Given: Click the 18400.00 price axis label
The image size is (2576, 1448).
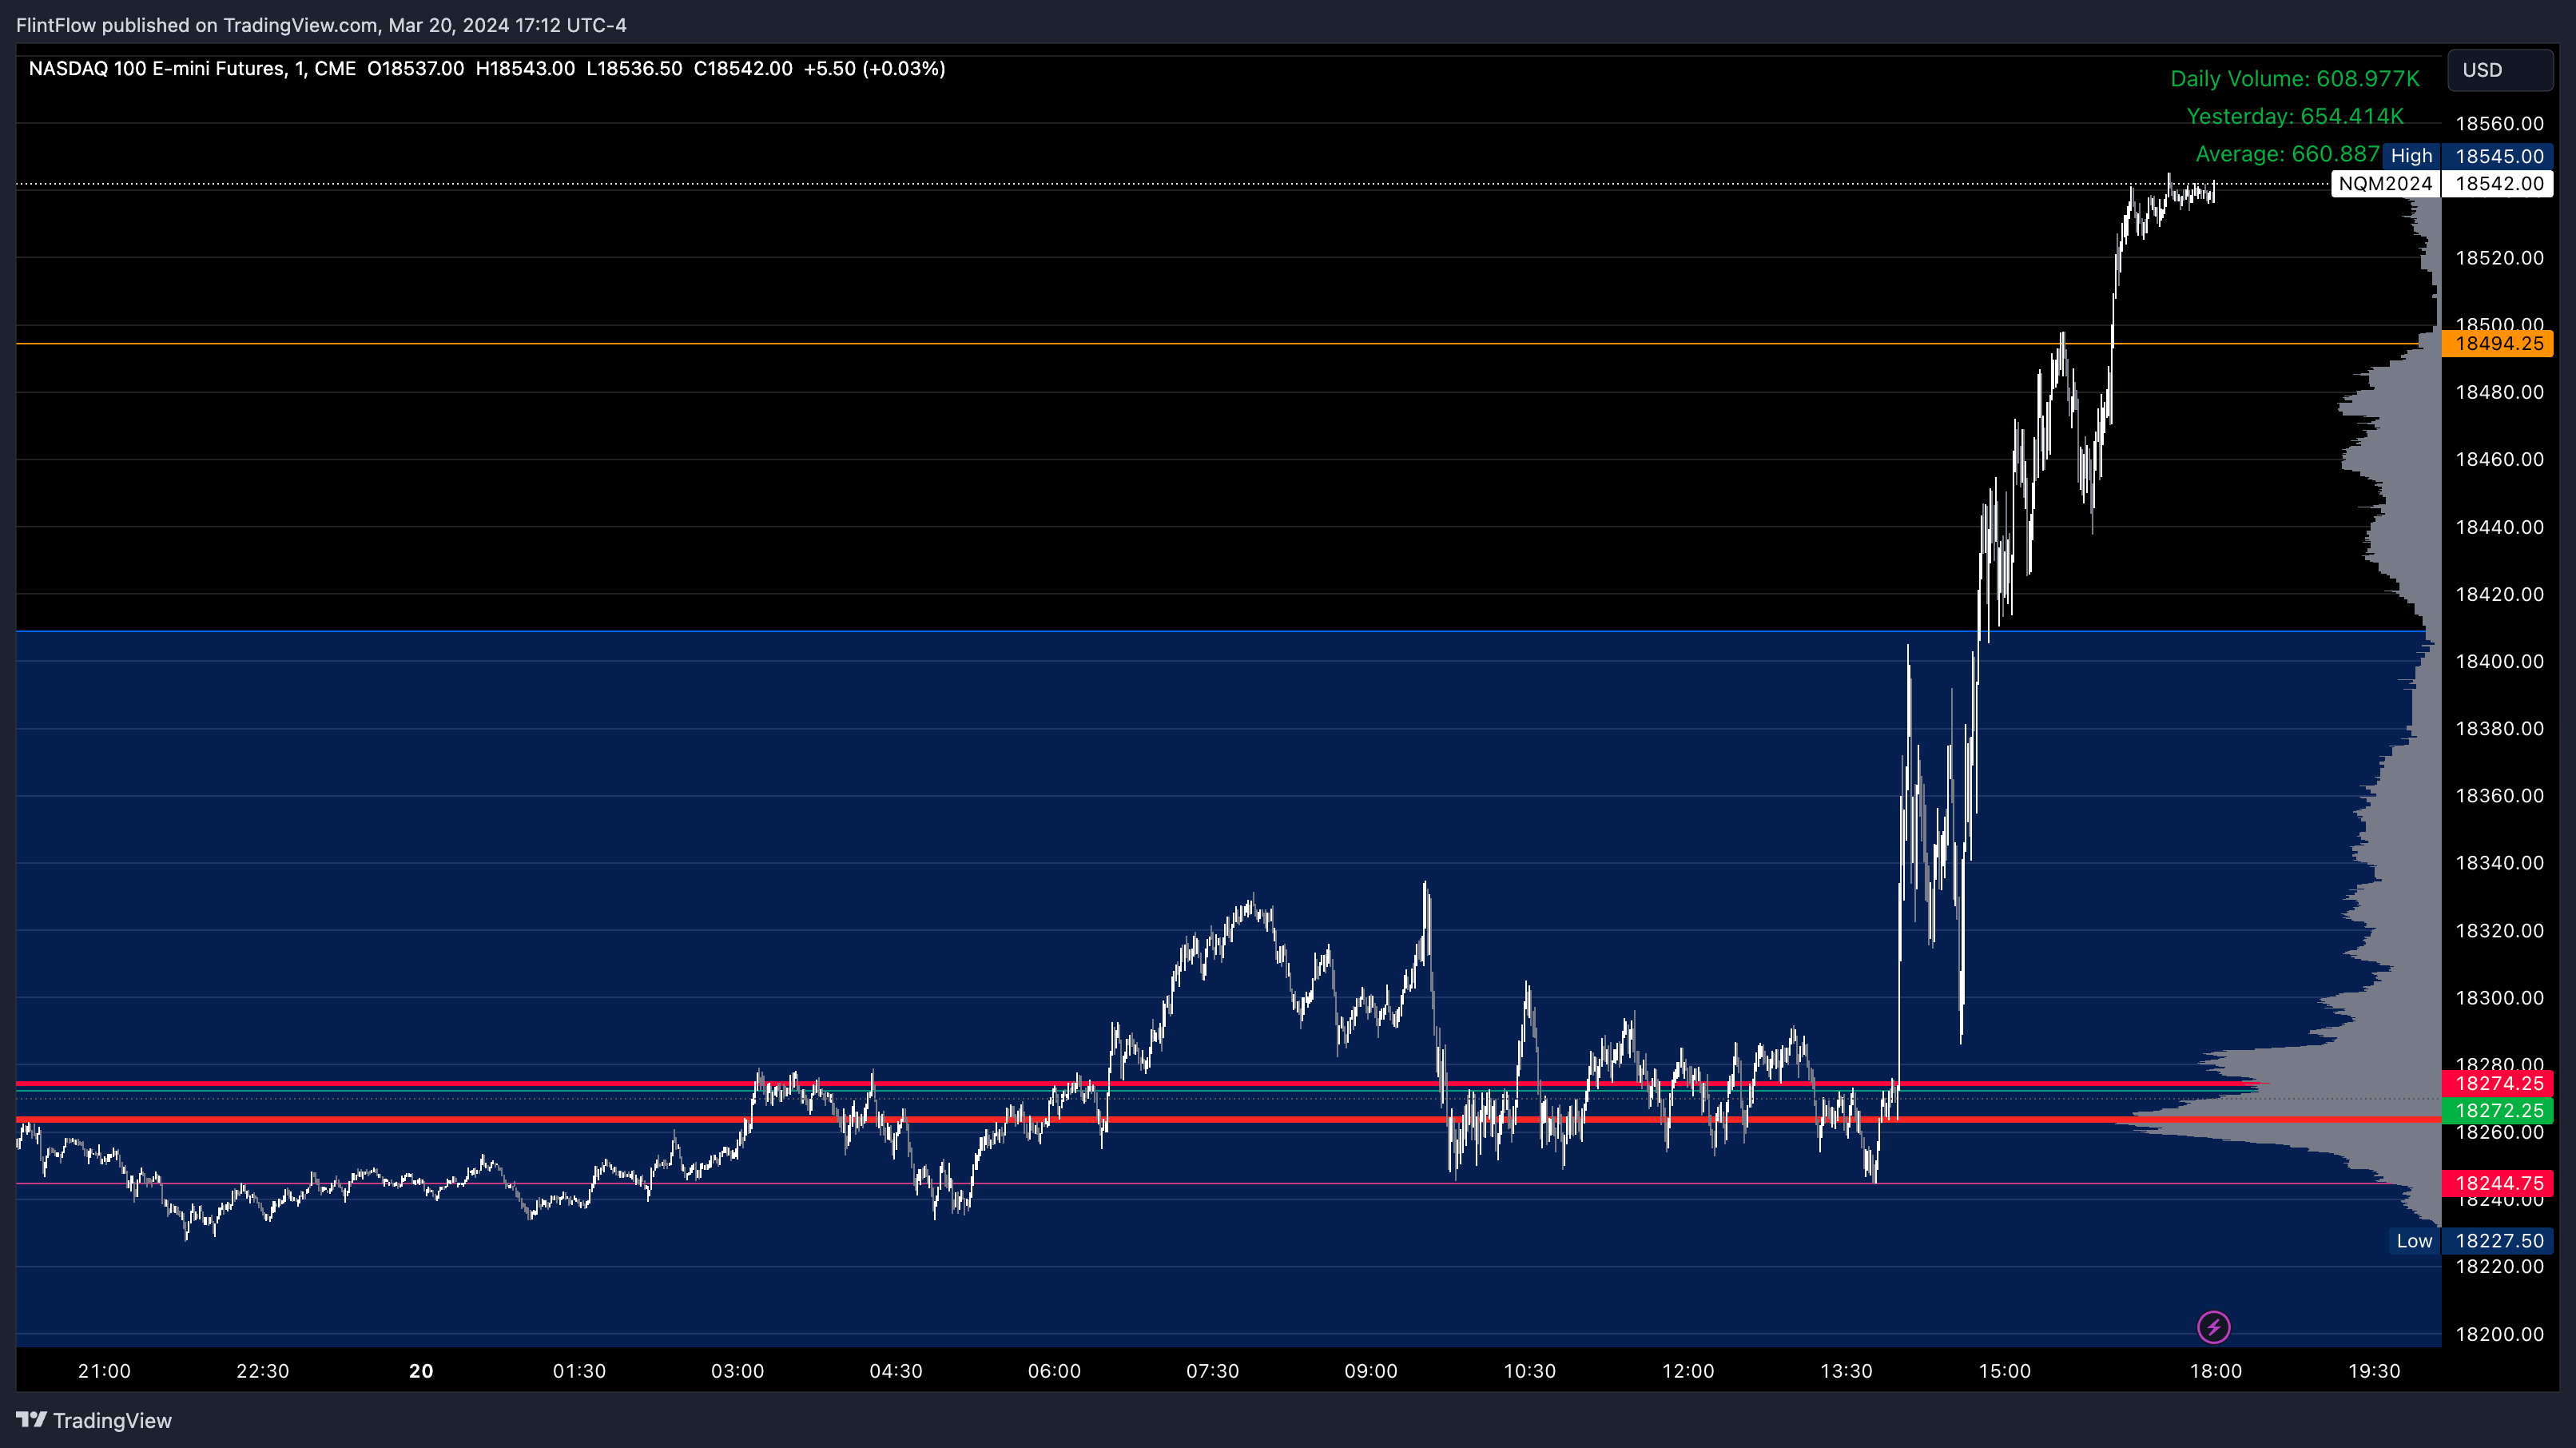Looking at the screenshot, I should pyautogui.click(x=2499, y=661).
